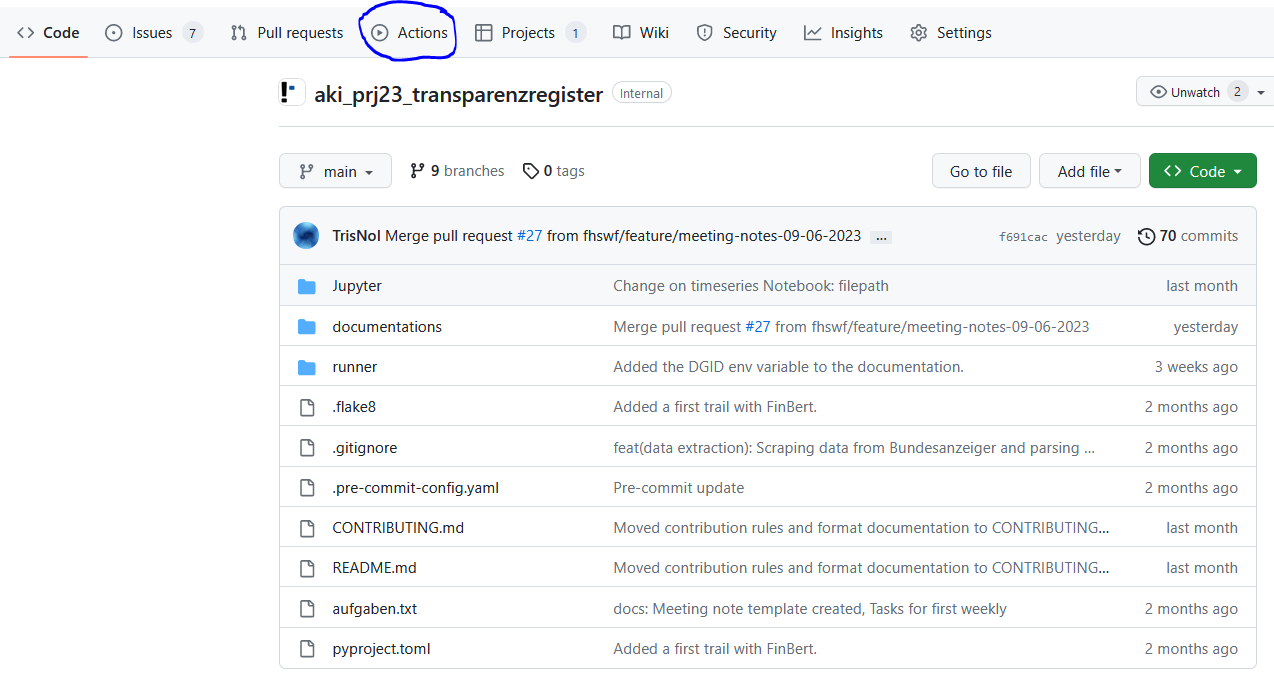Click the repository organization logo icon
Screen dimensions: 1274x680
pyautogui.click(x=291, y=94)
